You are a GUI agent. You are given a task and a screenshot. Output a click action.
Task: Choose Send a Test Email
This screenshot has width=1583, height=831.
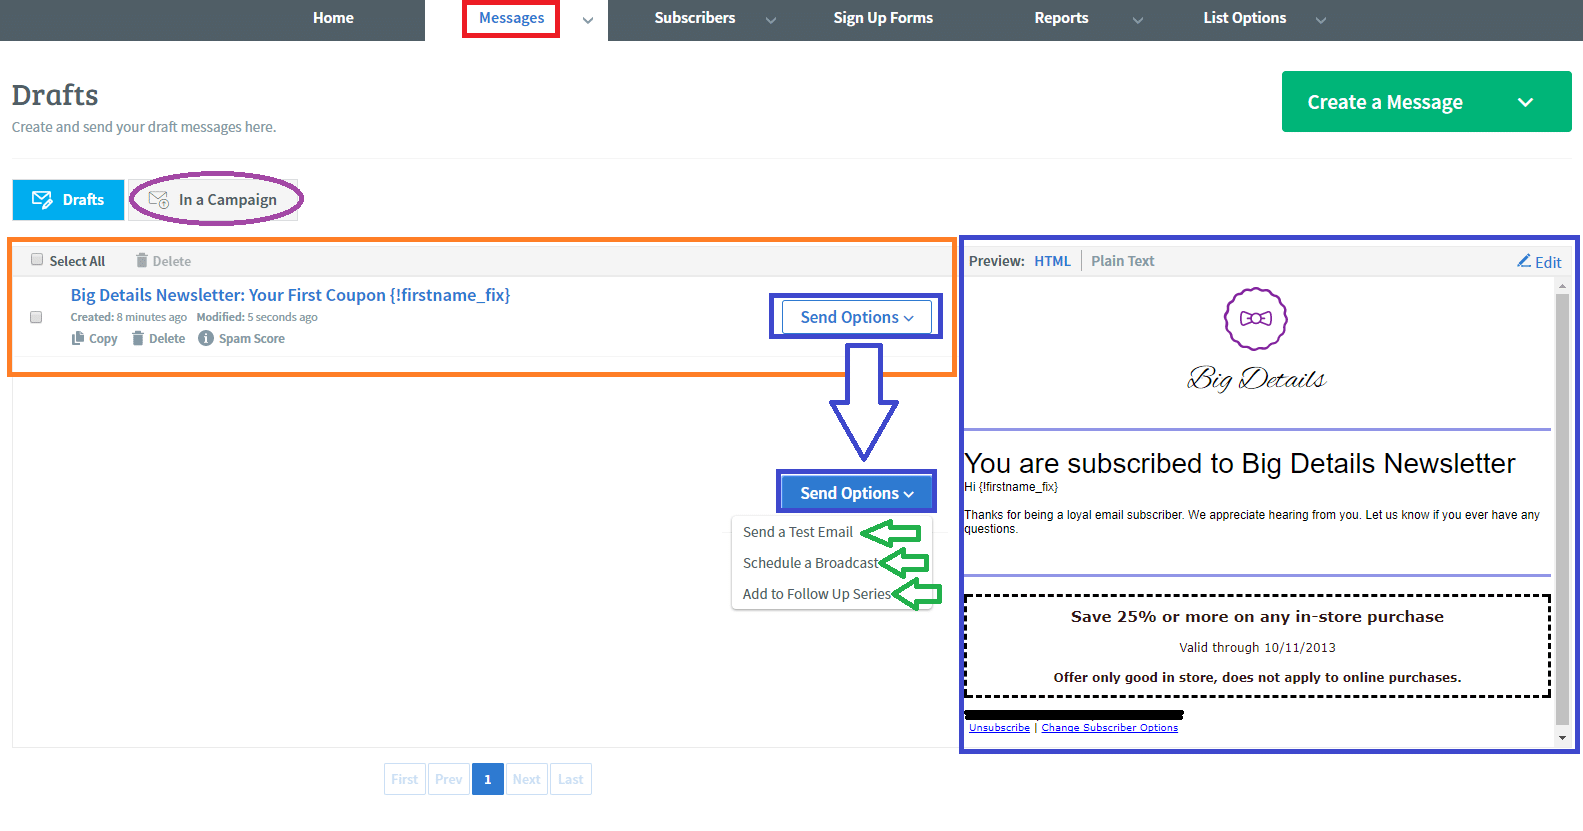[x=798, y=532]
